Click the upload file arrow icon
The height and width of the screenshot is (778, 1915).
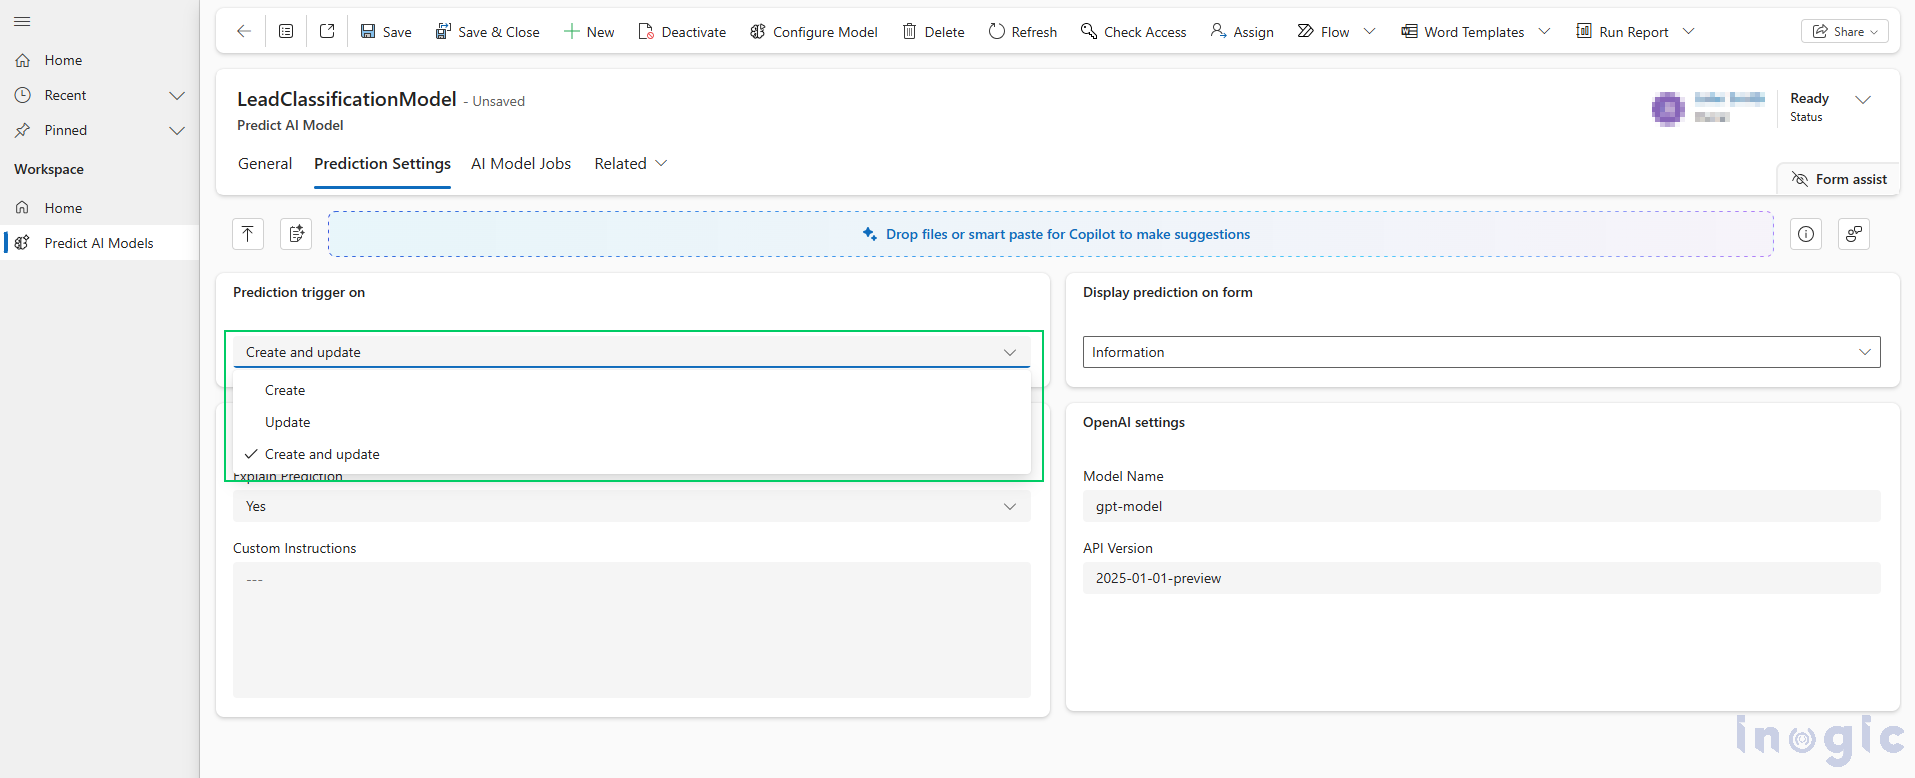[248, 234]
